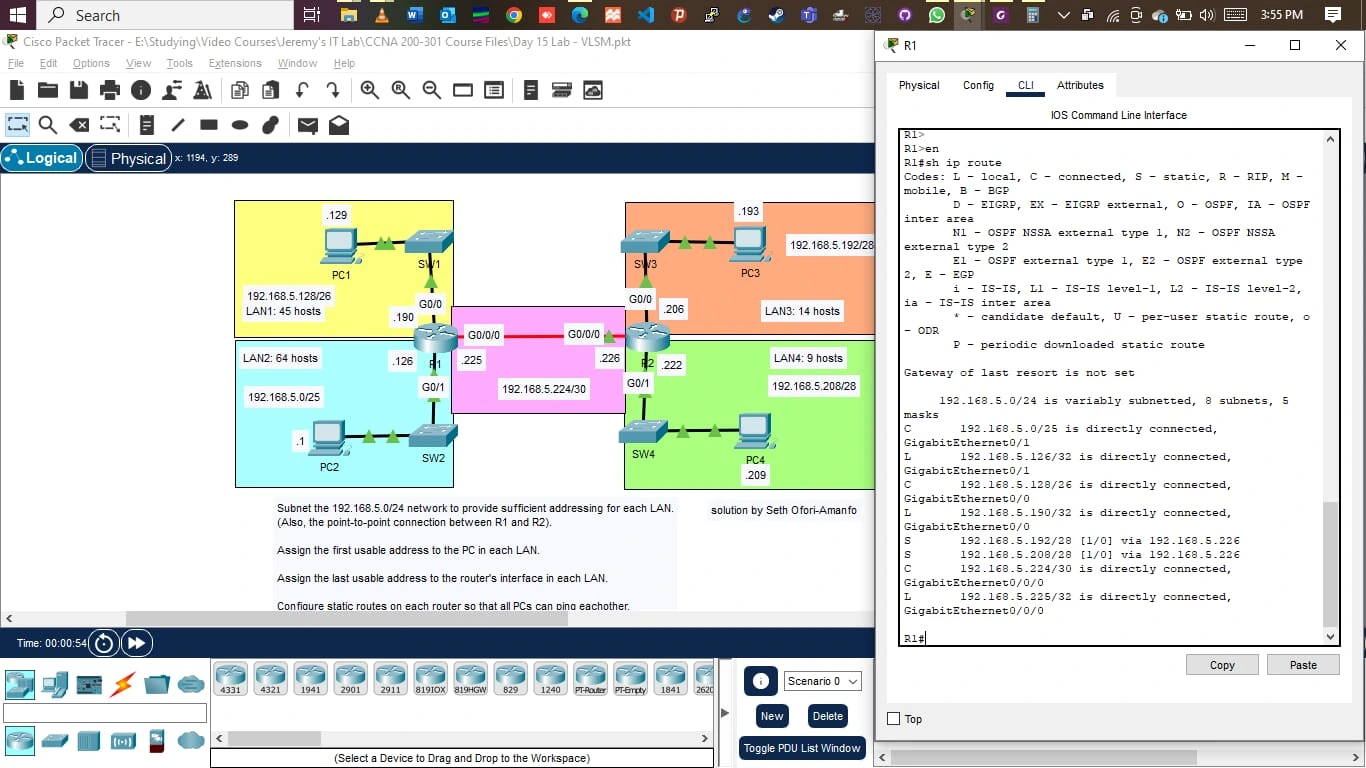Add a Complex PDU with open envelope icon
Screen dimensions: 1366x768
[x=339, y=125]
